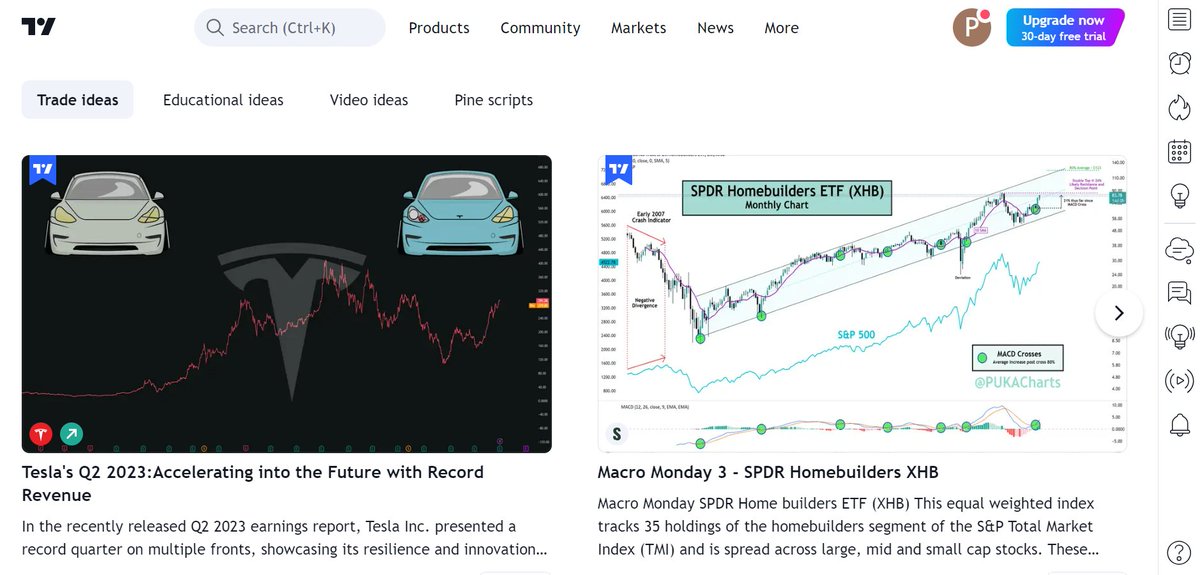Click the Tesla symbol badge on chart

click(40, 434)
